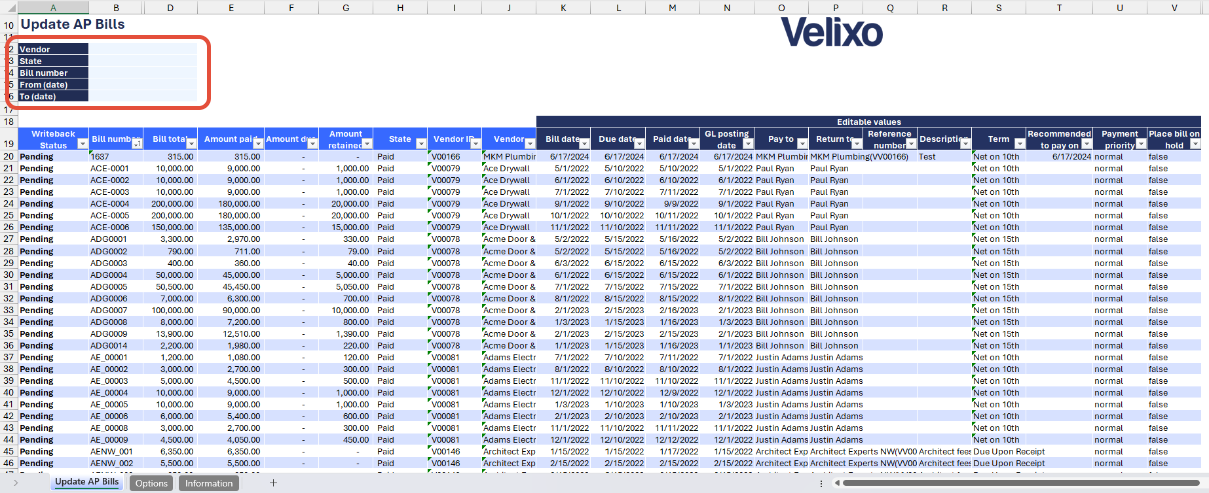Open the Recommended to pay on filter dropdown
This screenshot has width=1209, height=493.
[x=1085, y=145]
